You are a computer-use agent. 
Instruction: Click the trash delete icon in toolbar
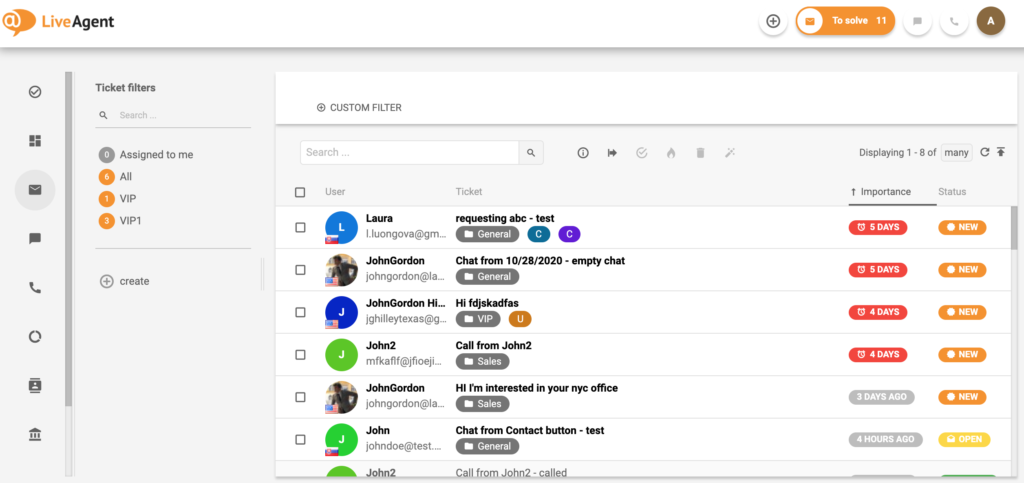tap(700, 153)
